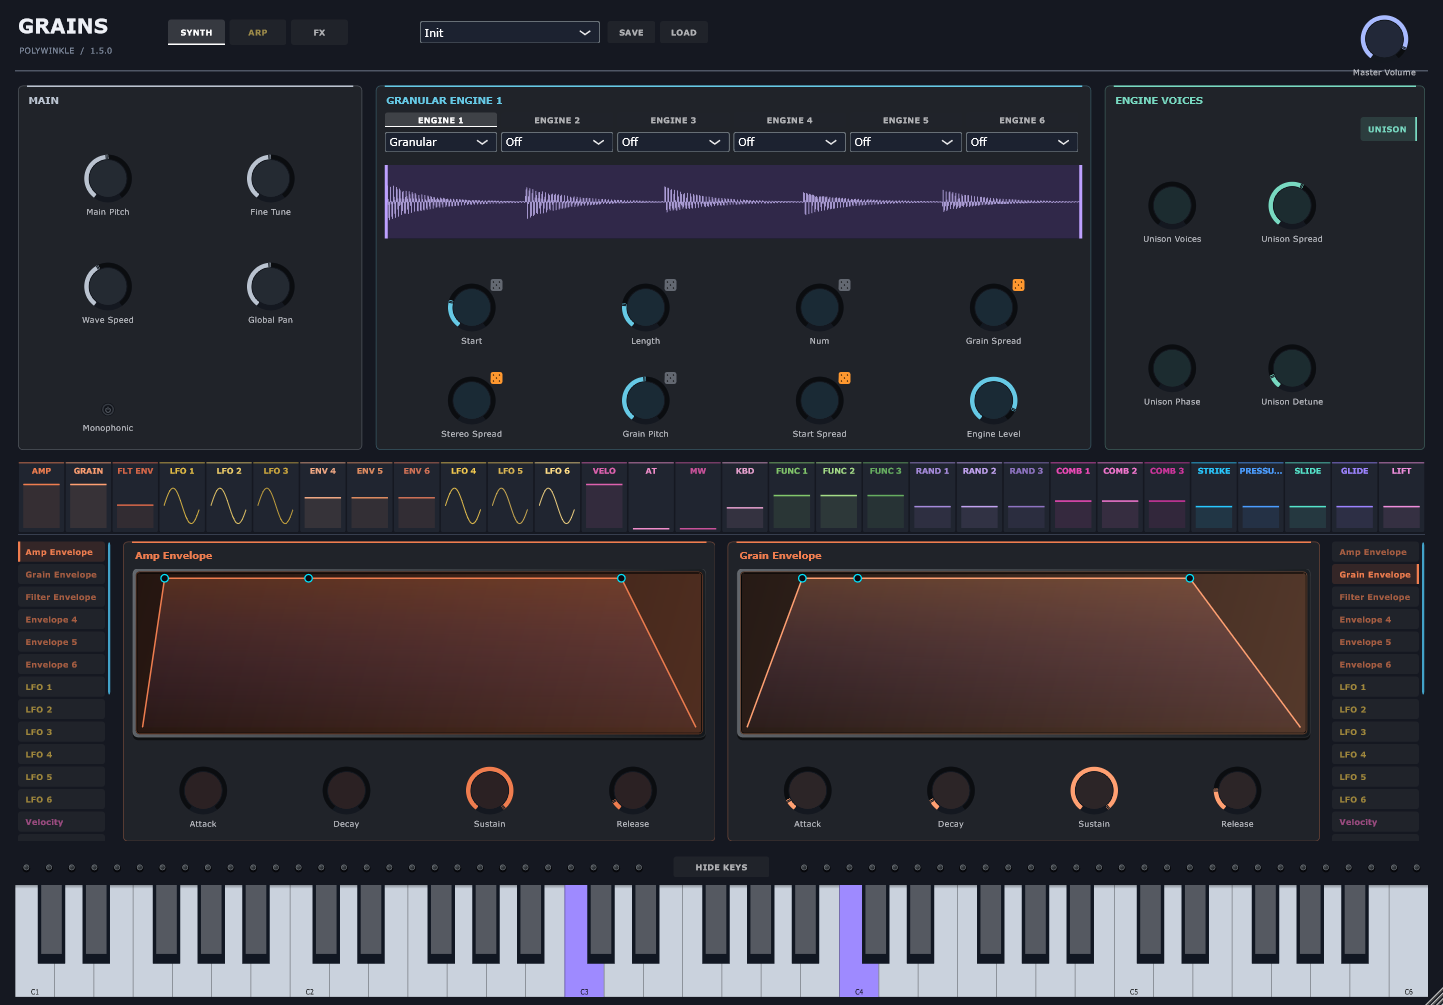Select the ENV 4 modulation source tile
Screen dimensions: 1443x1005
(323, 496)
